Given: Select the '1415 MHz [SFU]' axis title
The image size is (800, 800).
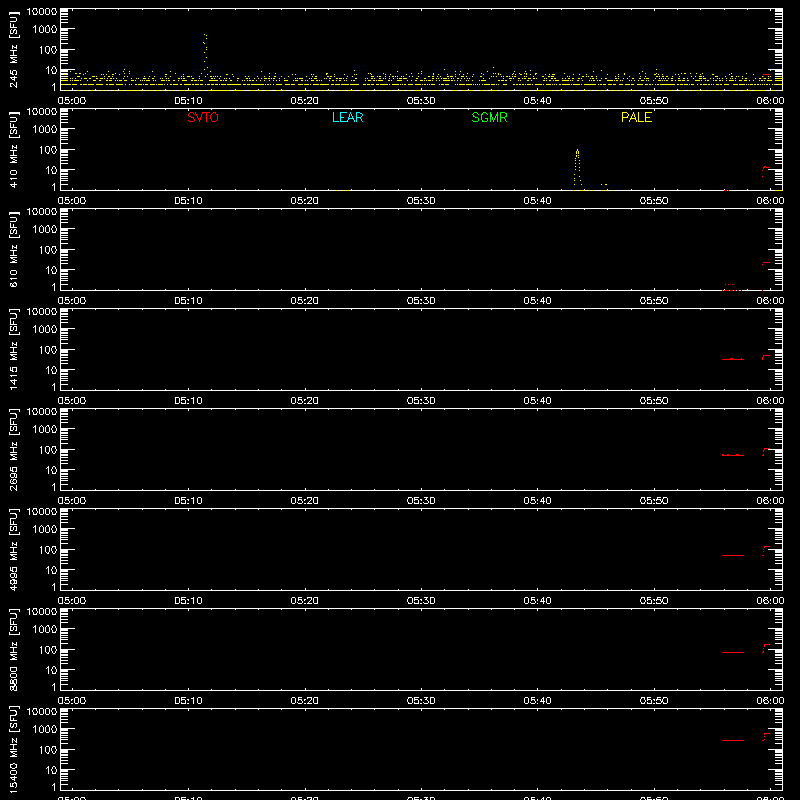Looking at the screenshot, I should click(x=13, y=349).
